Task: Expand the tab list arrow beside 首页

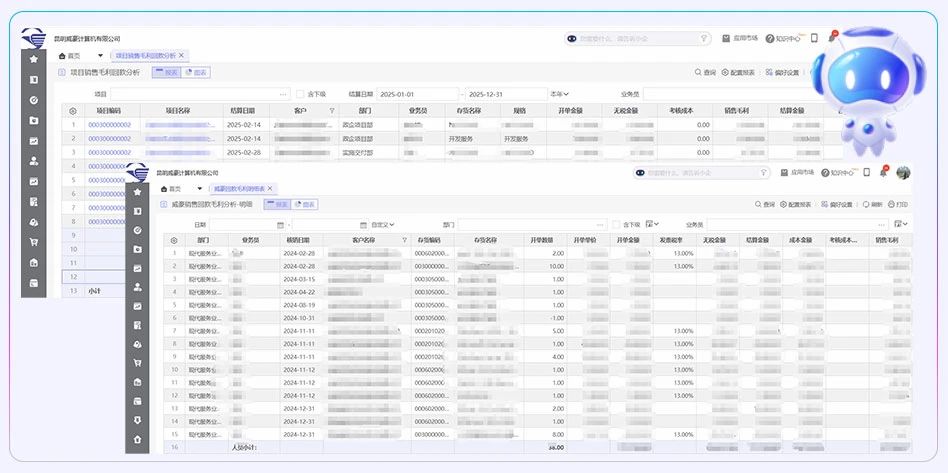Action: coord(198,188)
